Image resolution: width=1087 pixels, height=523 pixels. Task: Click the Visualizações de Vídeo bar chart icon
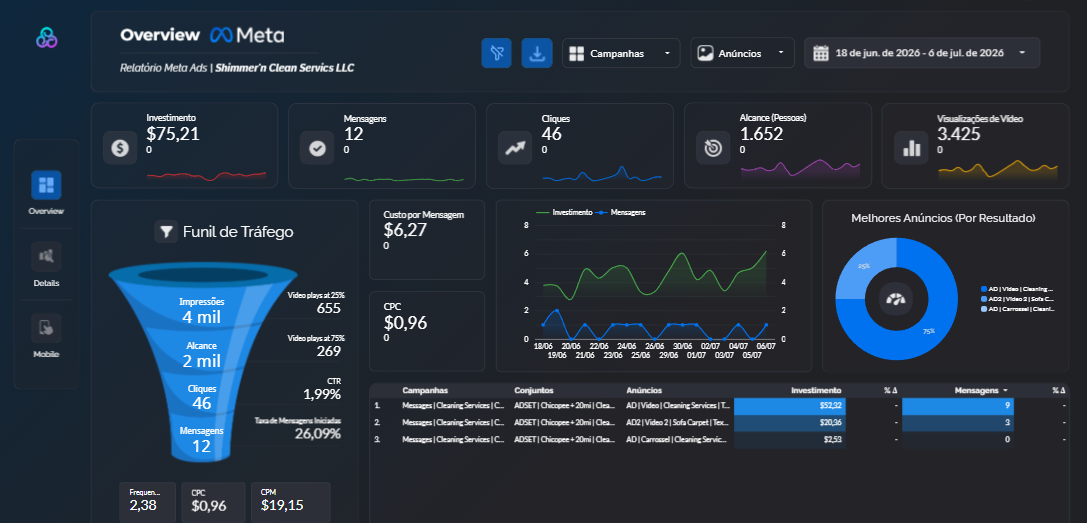coord(912,148)
